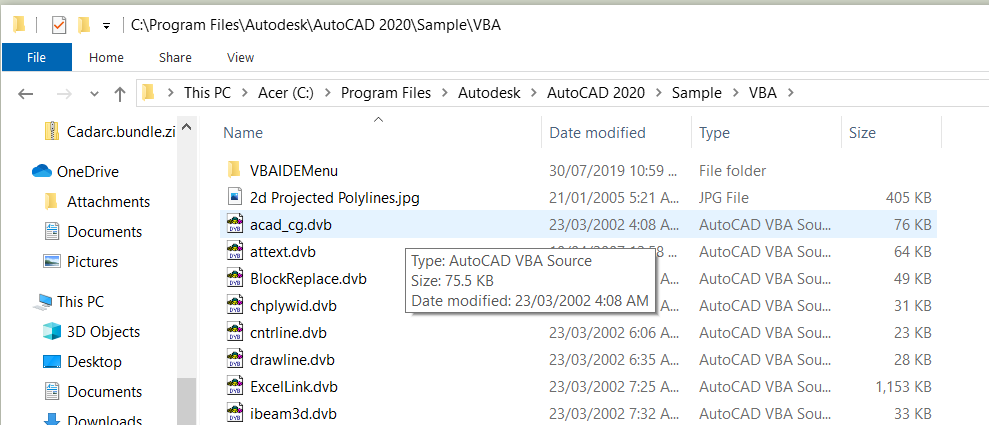
Task: Open the File tab
Action: point(37,57)
